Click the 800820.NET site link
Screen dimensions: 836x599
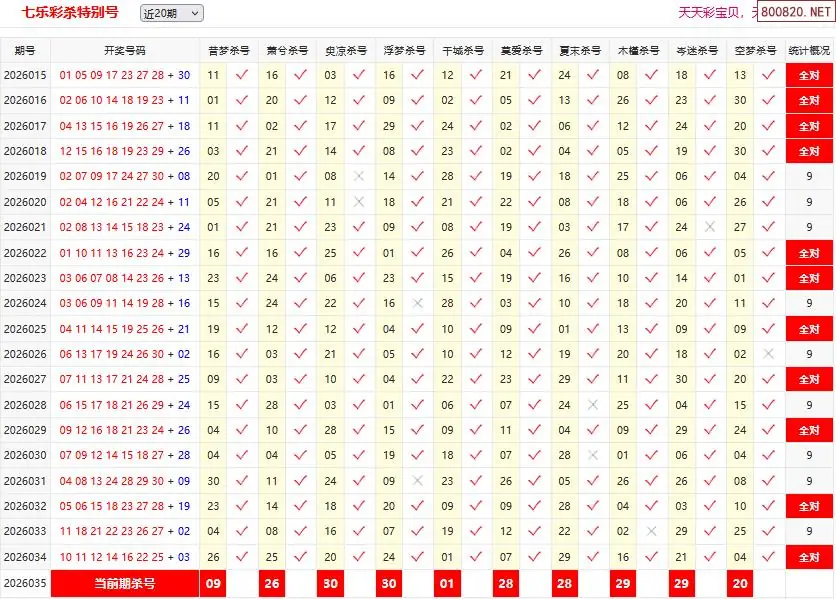click(x=795, y=13)
